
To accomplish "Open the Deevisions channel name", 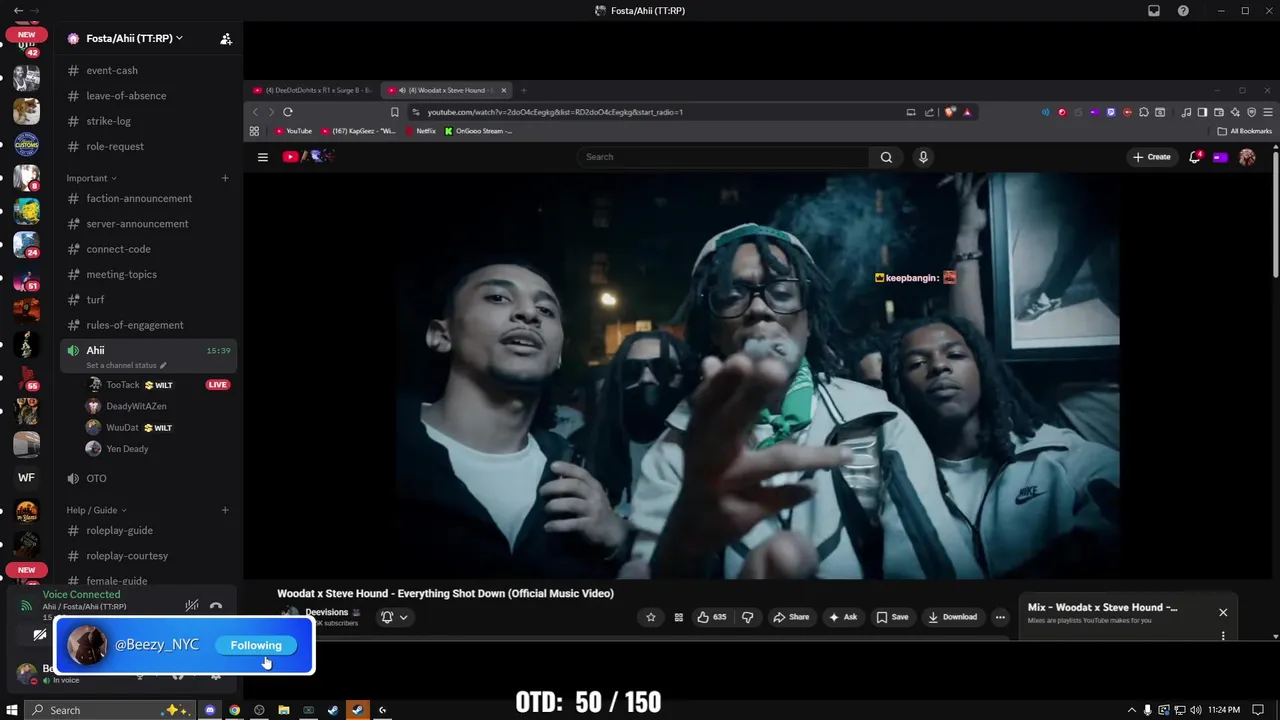I will pyautogui.click(x=327, y=612).
